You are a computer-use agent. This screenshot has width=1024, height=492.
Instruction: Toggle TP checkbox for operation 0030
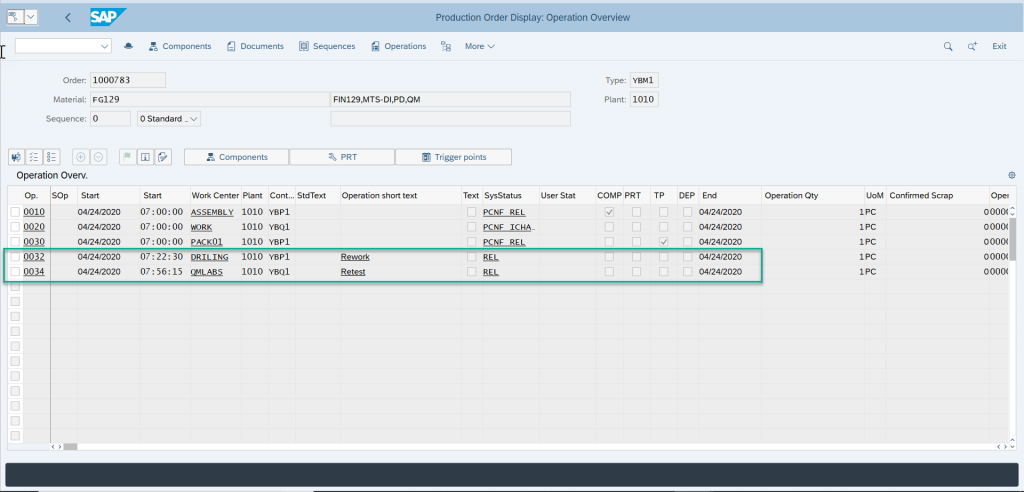click(664, 242)
